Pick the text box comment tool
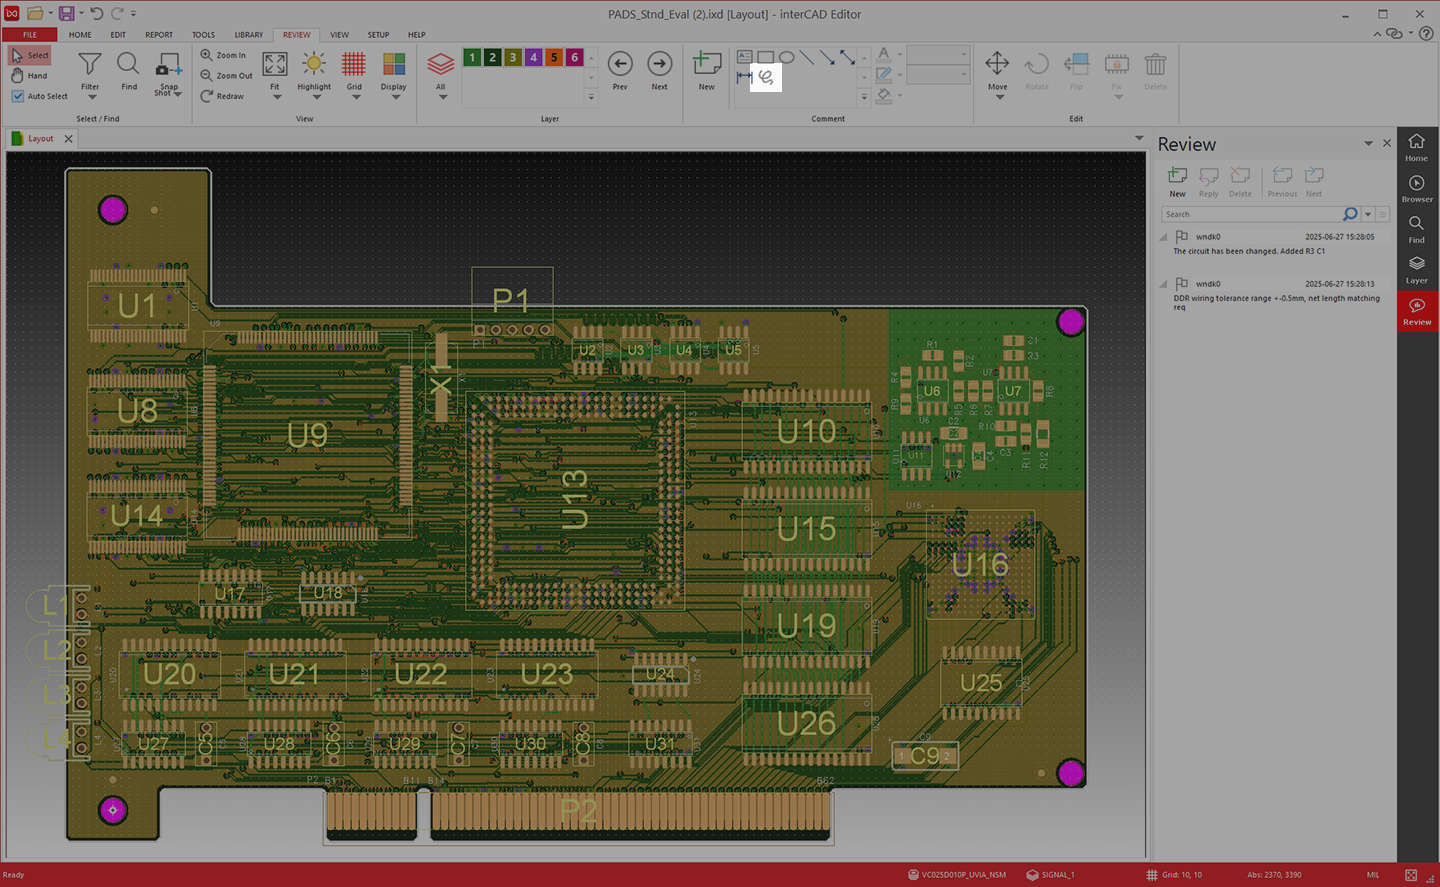The width and height of the screenshot is (1440, 887). [745, 57]
